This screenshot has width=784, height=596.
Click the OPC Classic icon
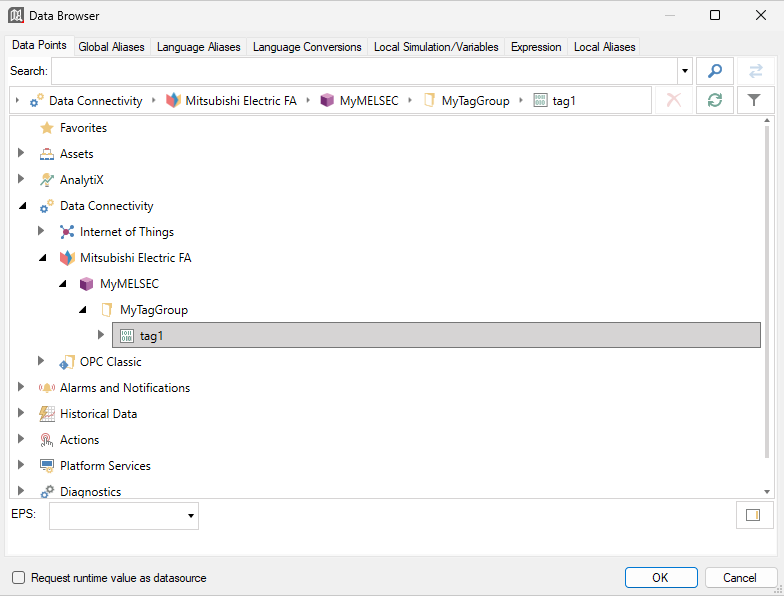tap(67, 362)
